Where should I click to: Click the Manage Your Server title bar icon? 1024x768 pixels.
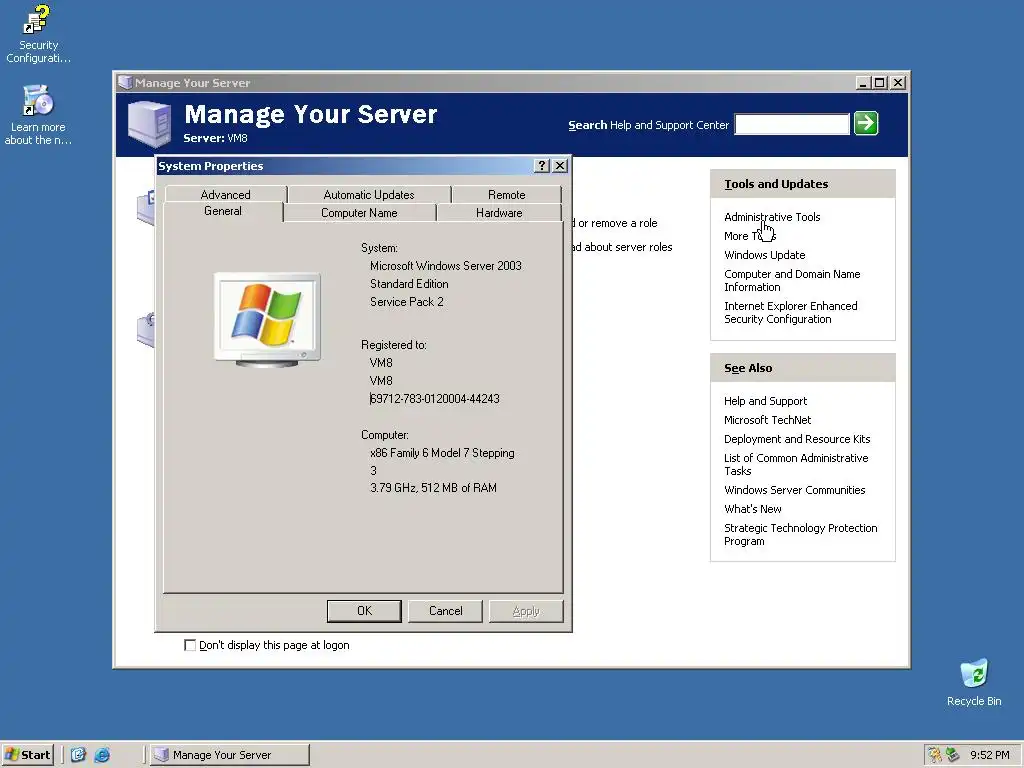[x=125, y=83]
